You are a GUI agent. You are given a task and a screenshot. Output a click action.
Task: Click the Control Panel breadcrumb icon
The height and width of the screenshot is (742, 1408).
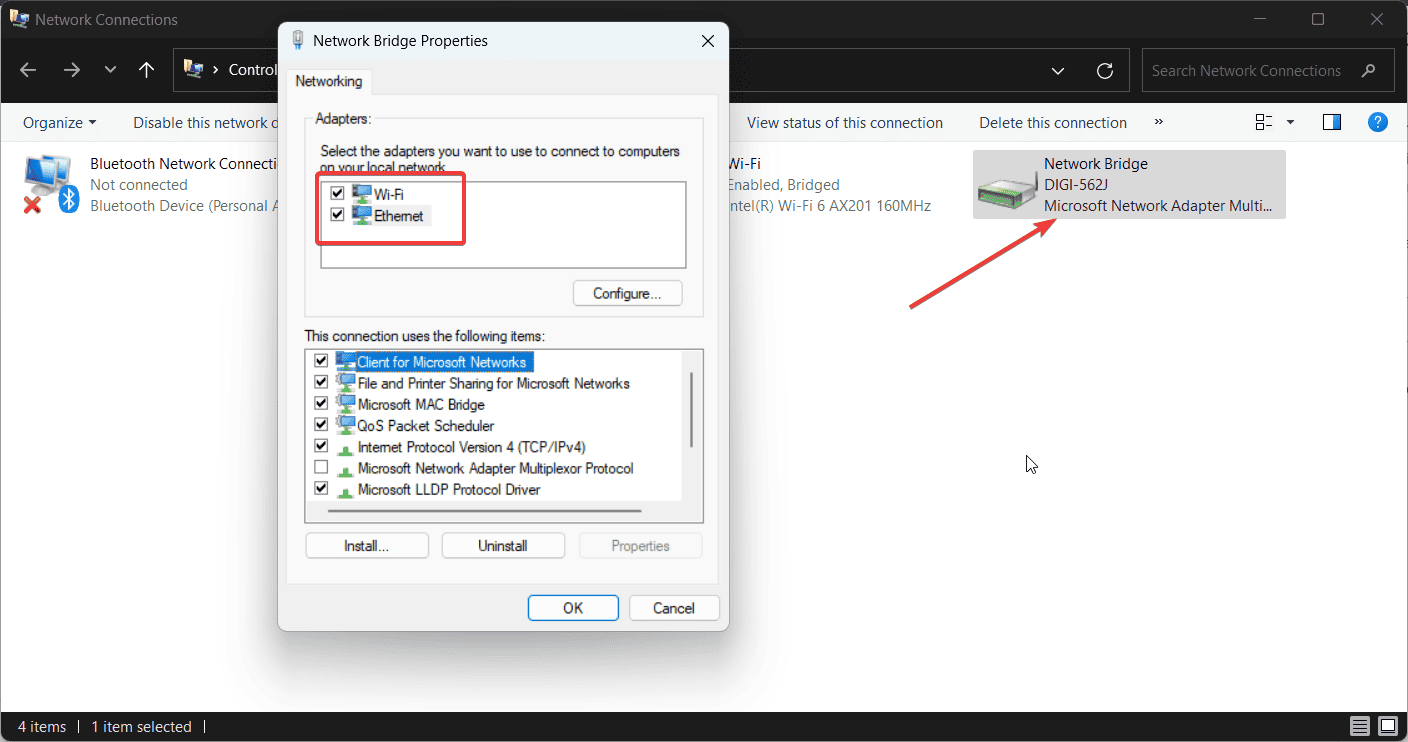(194, 70)
